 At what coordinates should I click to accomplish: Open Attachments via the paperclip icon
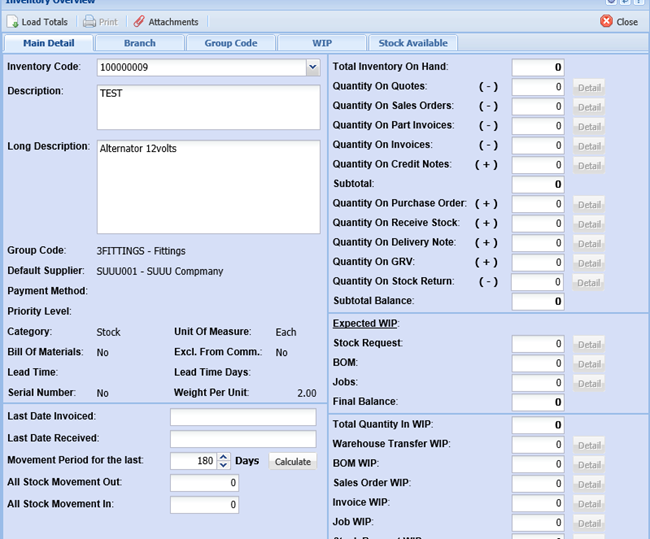[x=139, y=22]
